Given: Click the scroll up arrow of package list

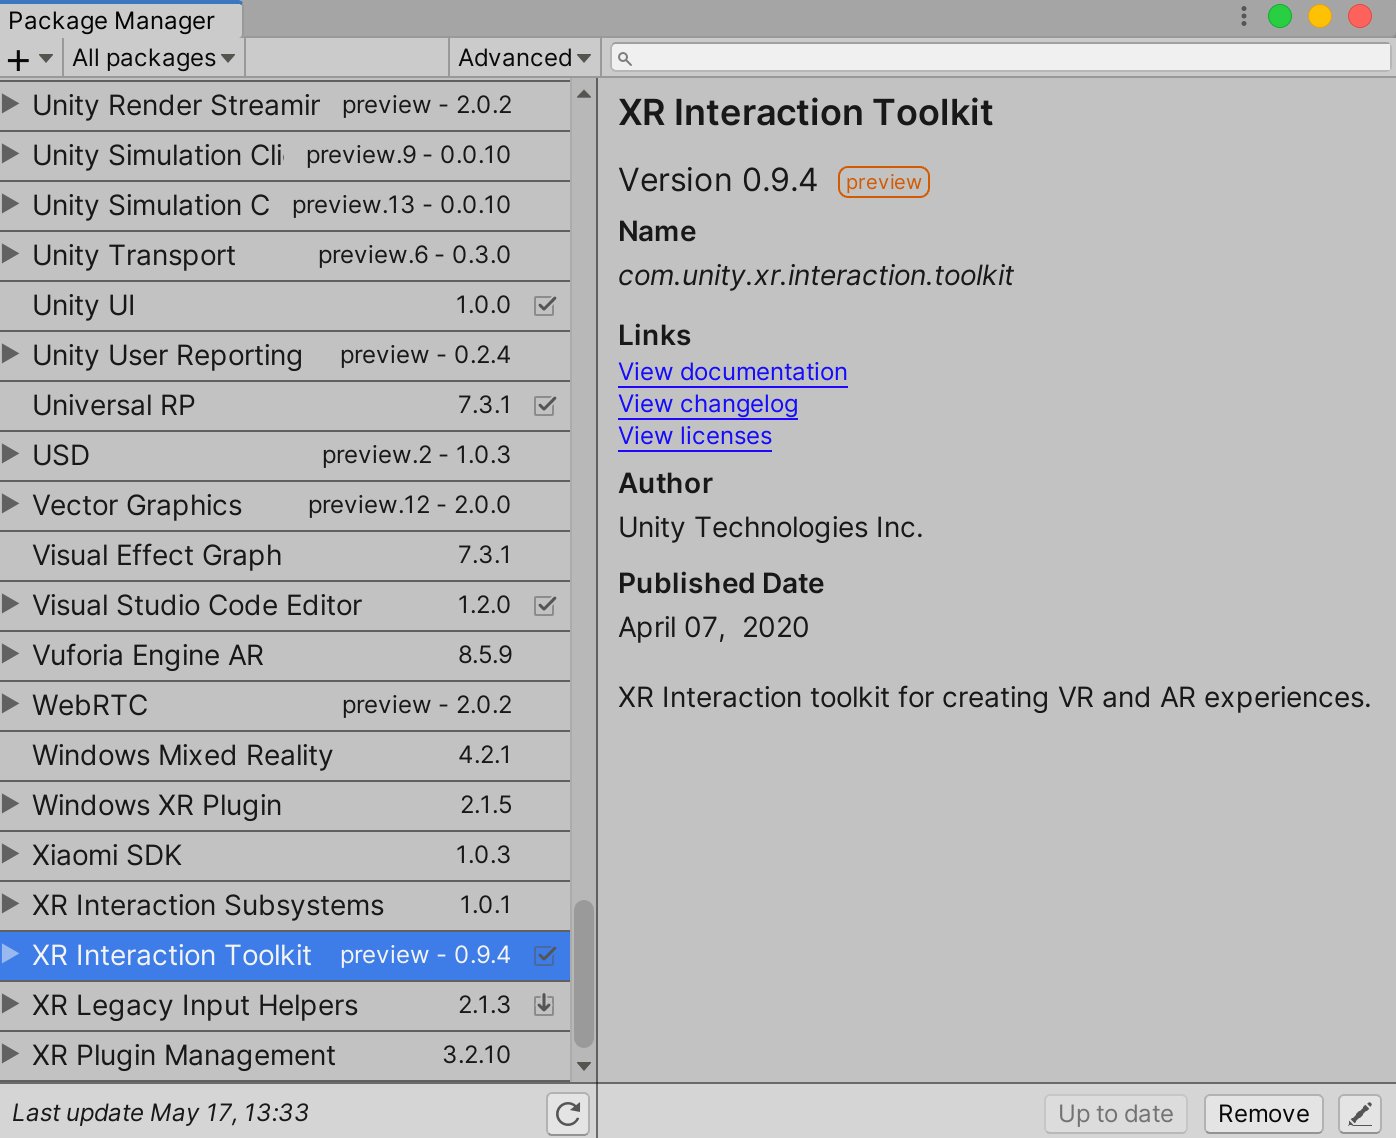Looking at the screenshot, I should (x=584, y=94).
